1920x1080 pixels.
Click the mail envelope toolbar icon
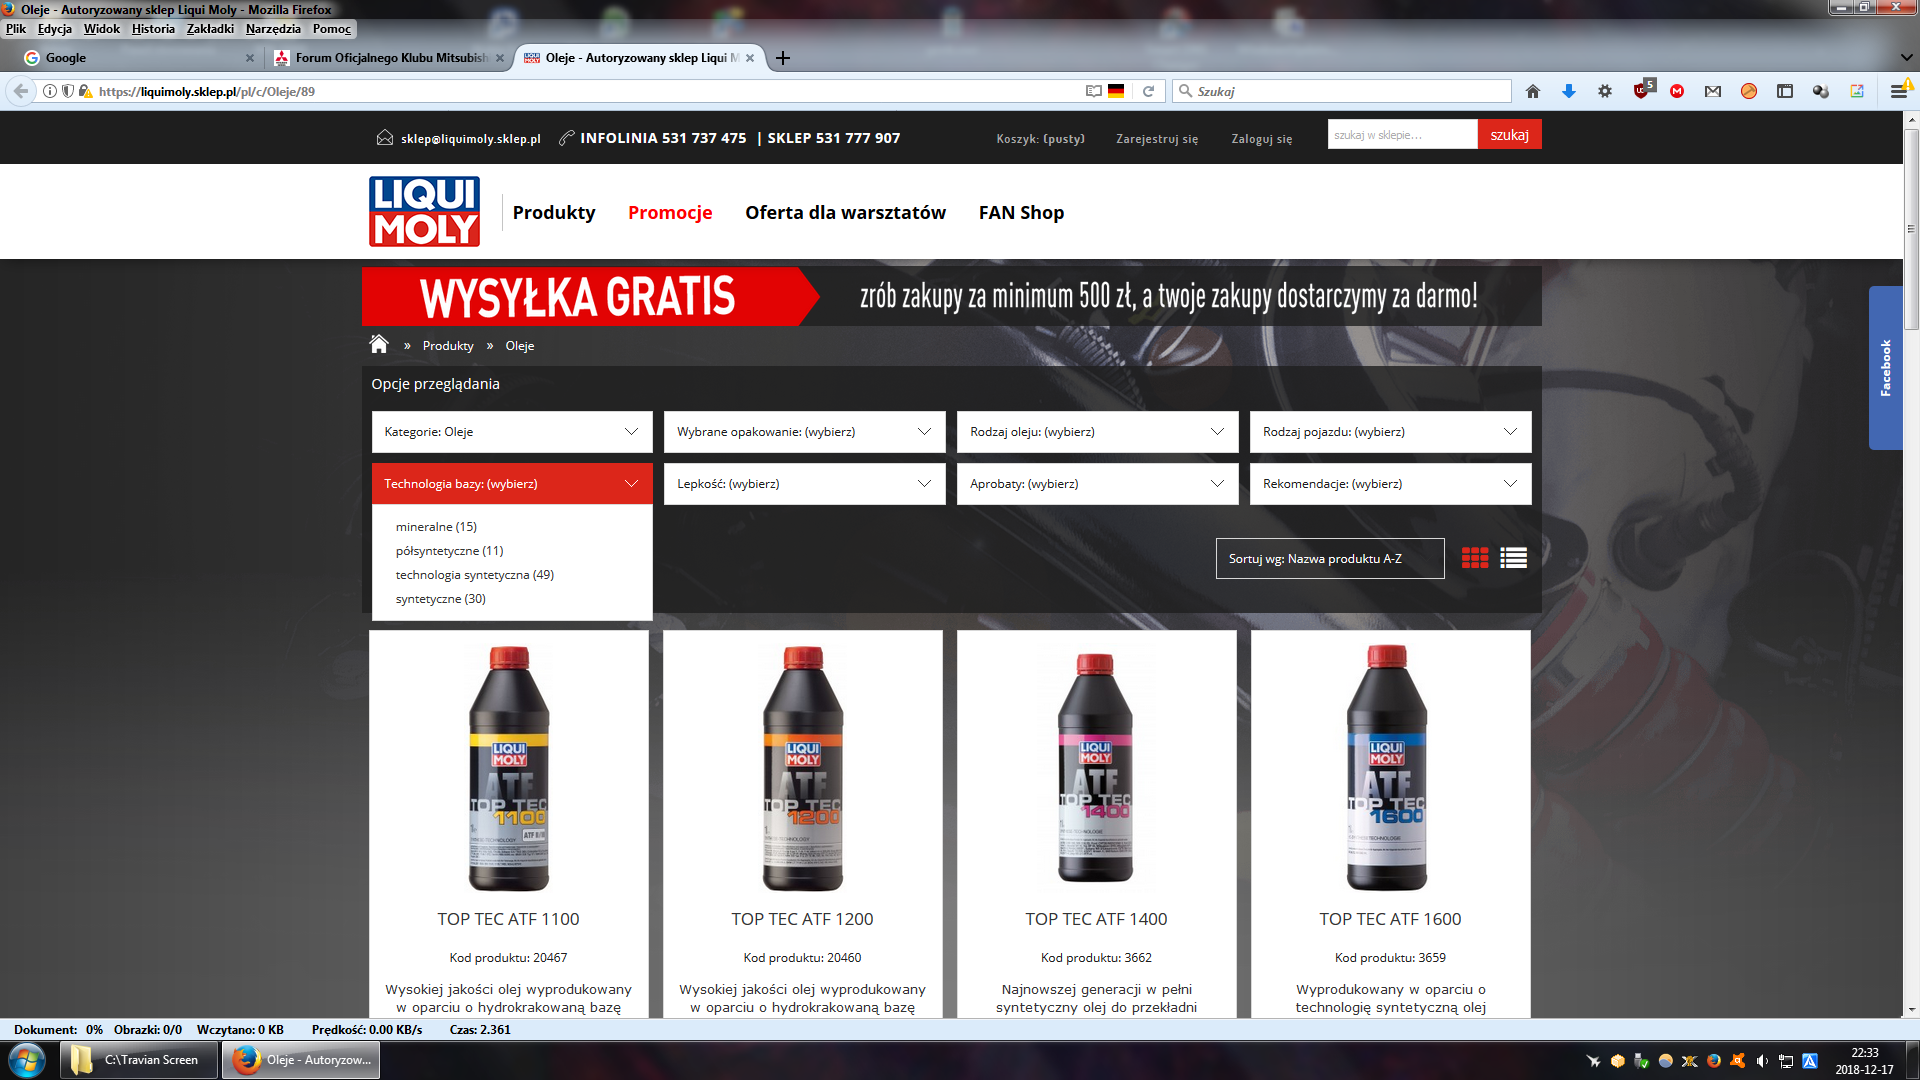(x=1713, y=91)
